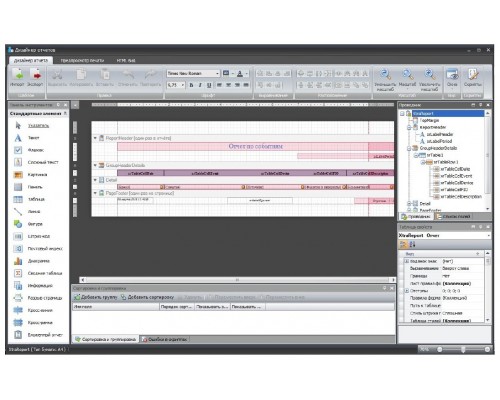Adjust the zoom slider in status bar
The image size is (500, 400).
point(463,349)
